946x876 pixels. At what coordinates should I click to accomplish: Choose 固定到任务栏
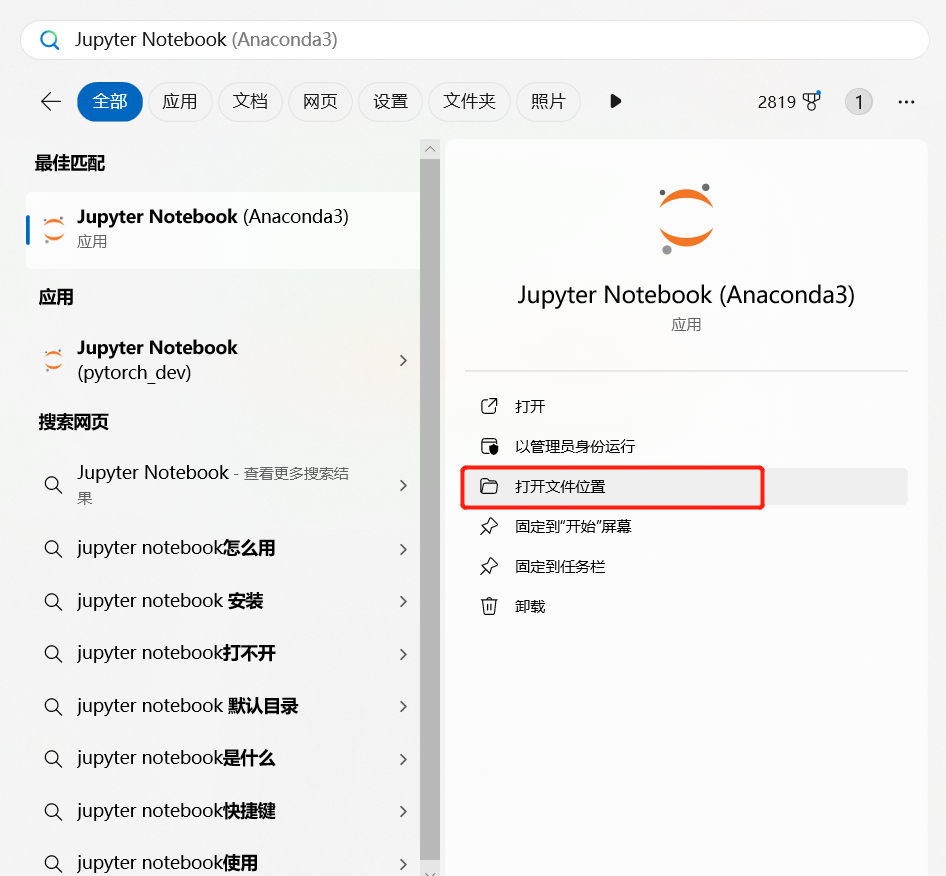click(x=686, y=567)
